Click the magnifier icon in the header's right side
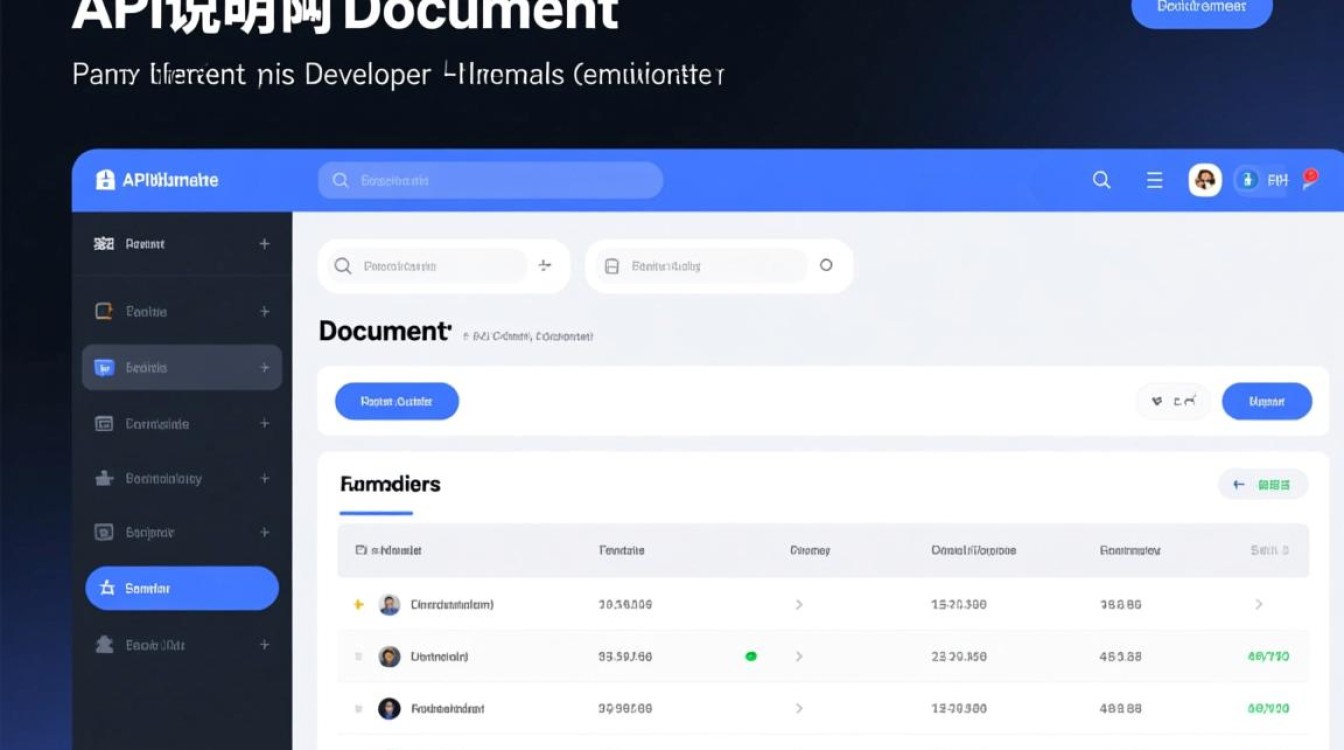Viewport: 1344px width, 750px height. tap(1101, 180)
